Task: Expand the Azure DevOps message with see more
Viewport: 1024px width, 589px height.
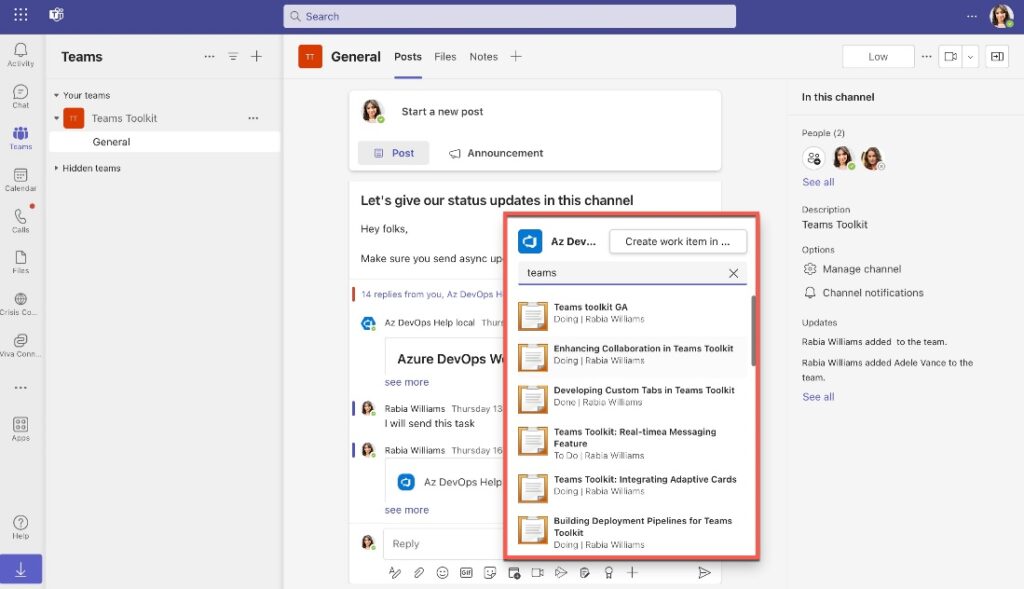Action: [x=406, y=382]
